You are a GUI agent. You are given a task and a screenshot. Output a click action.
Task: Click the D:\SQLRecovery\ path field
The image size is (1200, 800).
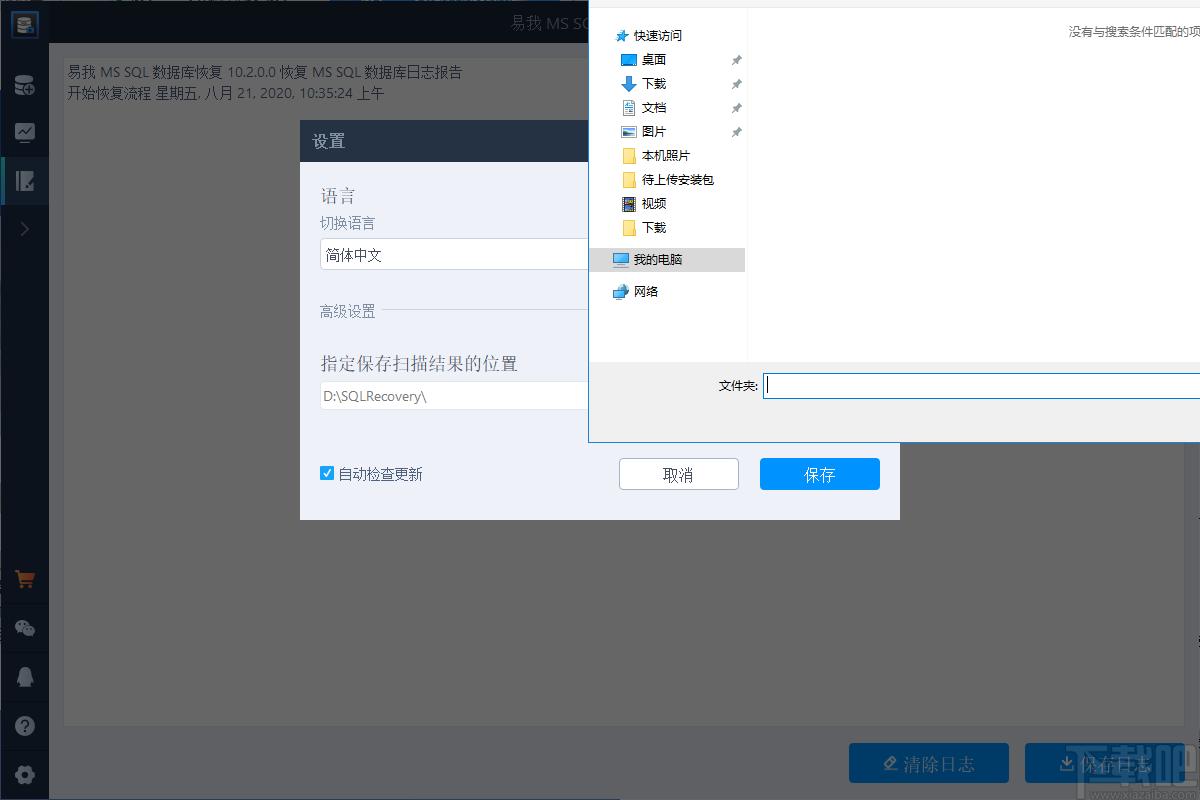pyautogui.click(x=454, y=396)
